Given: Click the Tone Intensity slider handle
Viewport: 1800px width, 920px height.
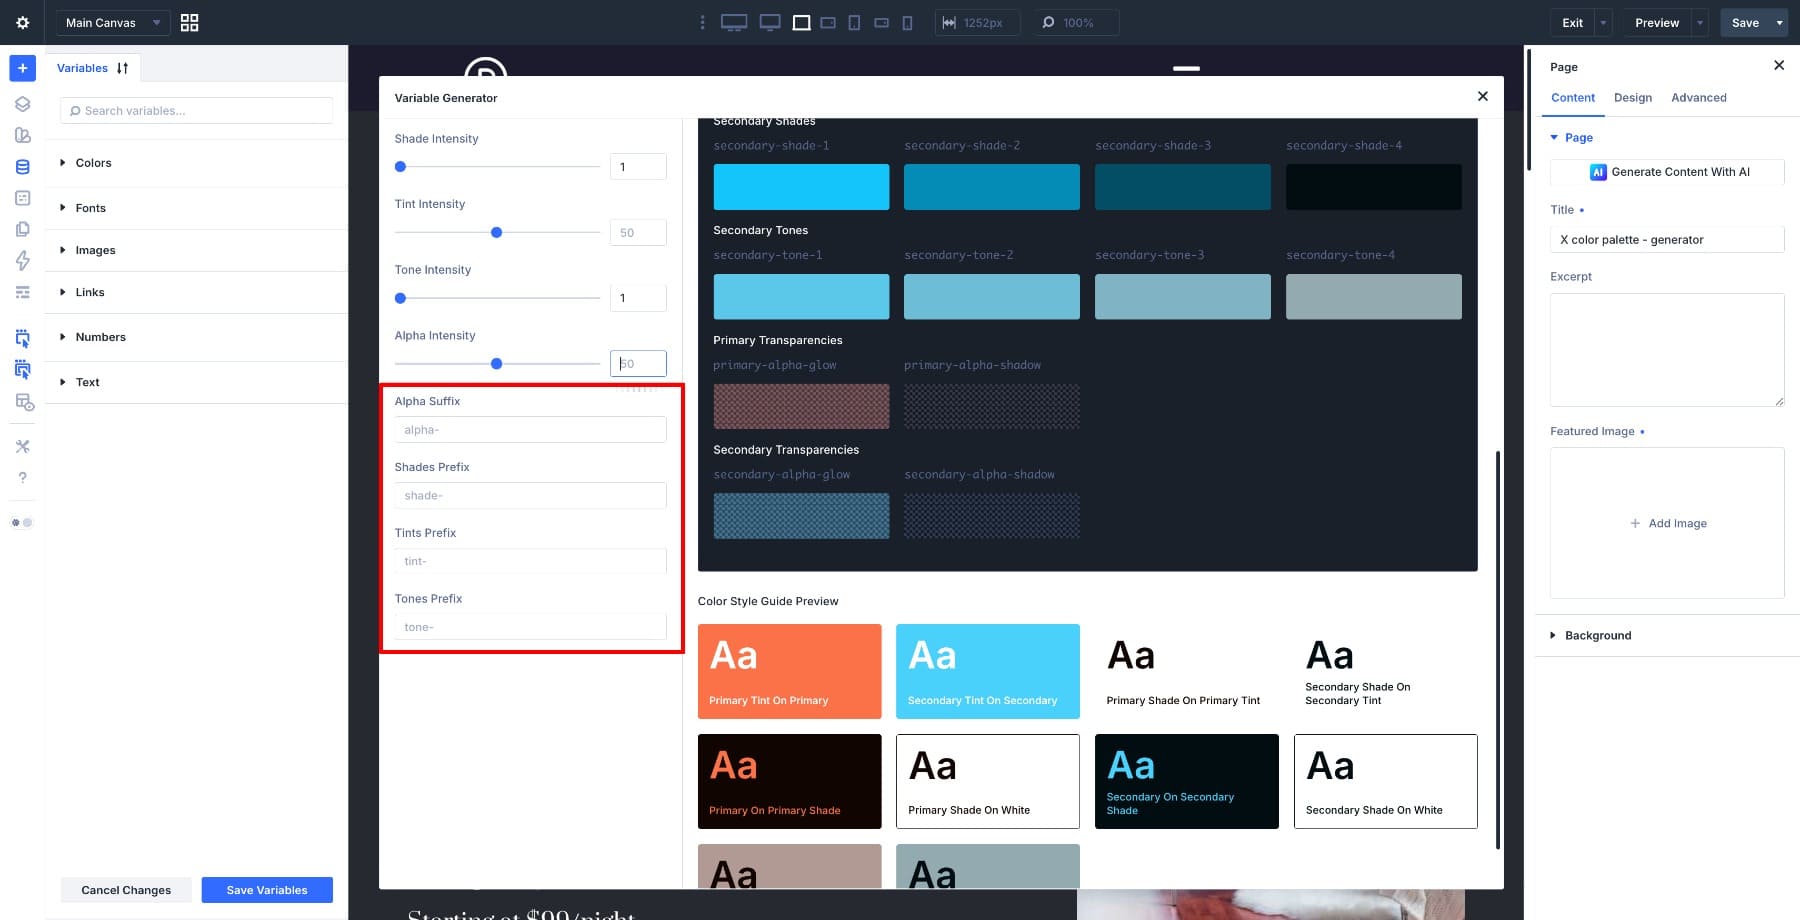Looking at the screenshot, I should click(x=401, y=298).
